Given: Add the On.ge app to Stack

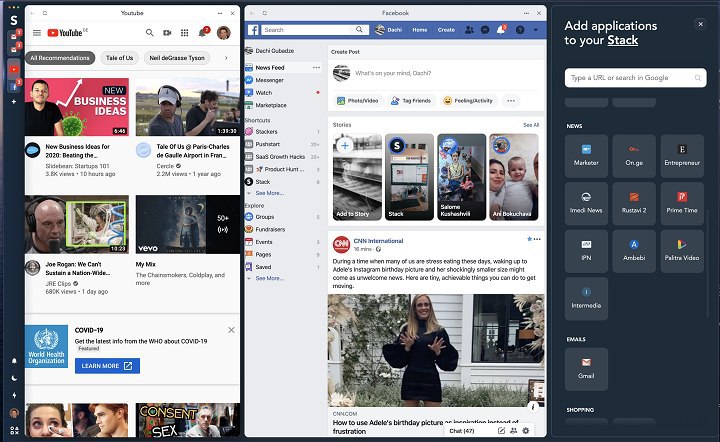Looking at the screenshot, I should (x=634, y=156).
